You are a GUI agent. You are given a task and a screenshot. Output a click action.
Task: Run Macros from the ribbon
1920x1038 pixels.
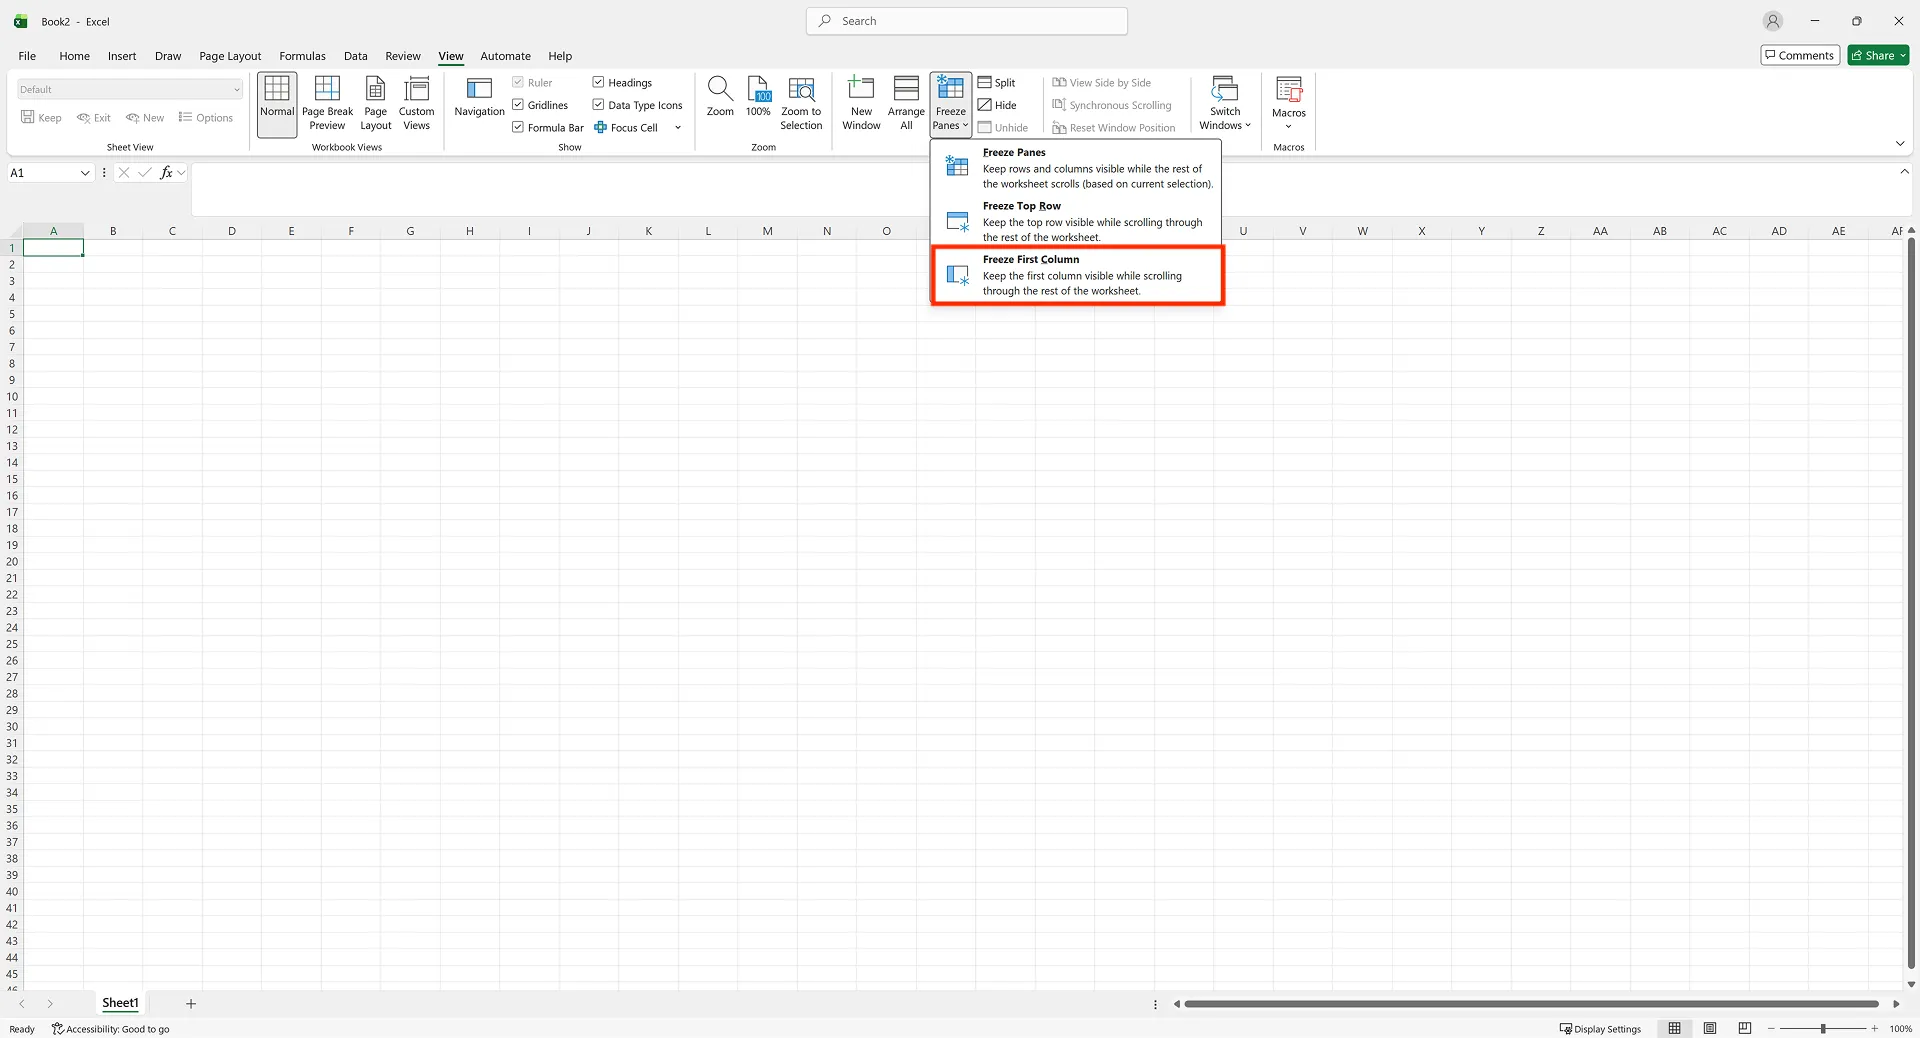coord(1288,100)
